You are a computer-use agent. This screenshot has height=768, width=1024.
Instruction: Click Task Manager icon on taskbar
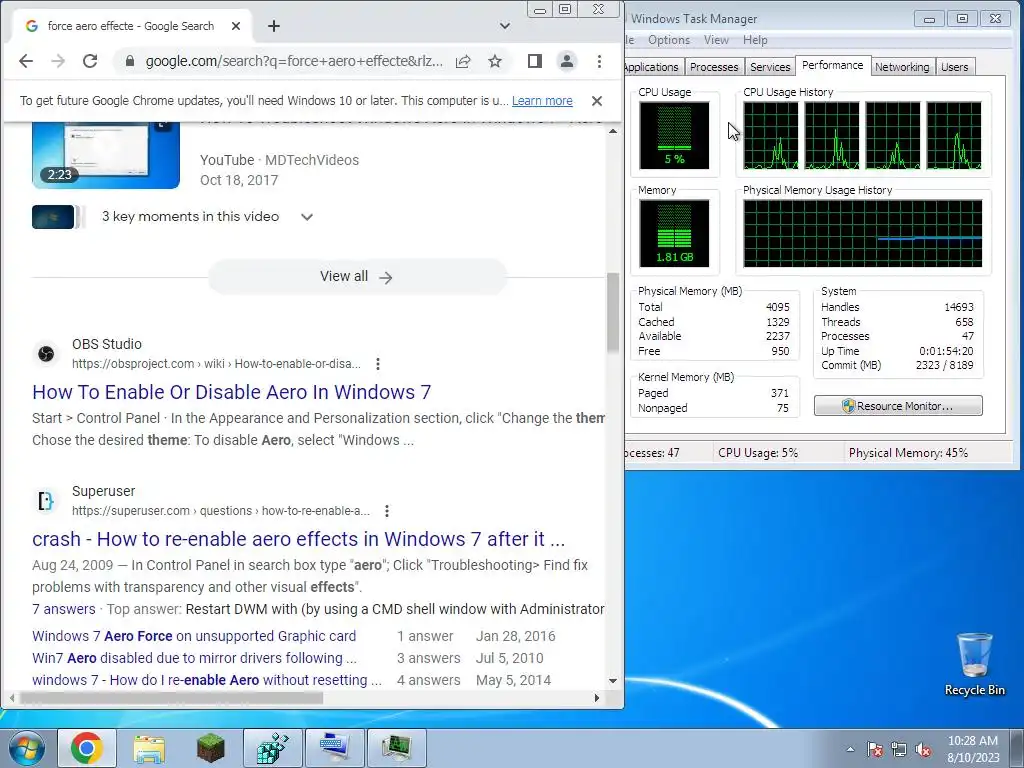(x=396, y=748)
